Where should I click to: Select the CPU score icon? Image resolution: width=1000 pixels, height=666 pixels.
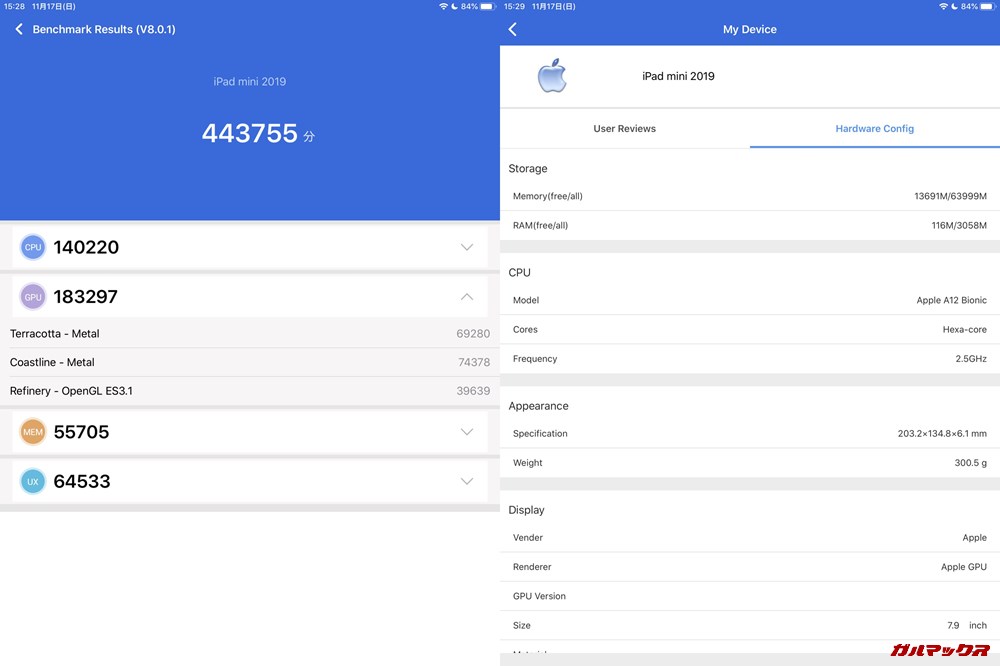point(33,246)
